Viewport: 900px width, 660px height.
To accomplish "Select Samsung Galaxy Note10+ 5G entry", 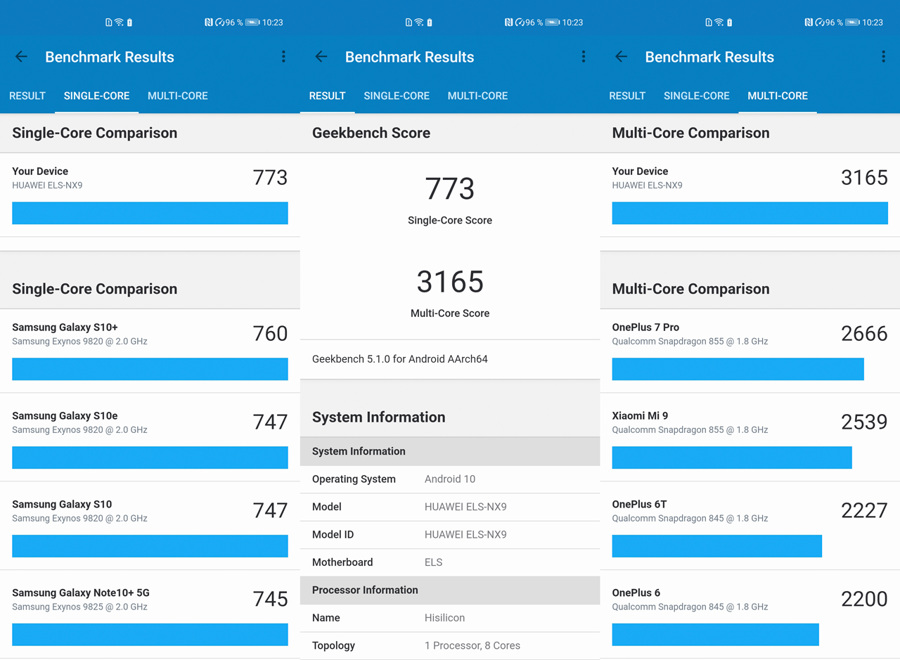I will tap(150, 614).
